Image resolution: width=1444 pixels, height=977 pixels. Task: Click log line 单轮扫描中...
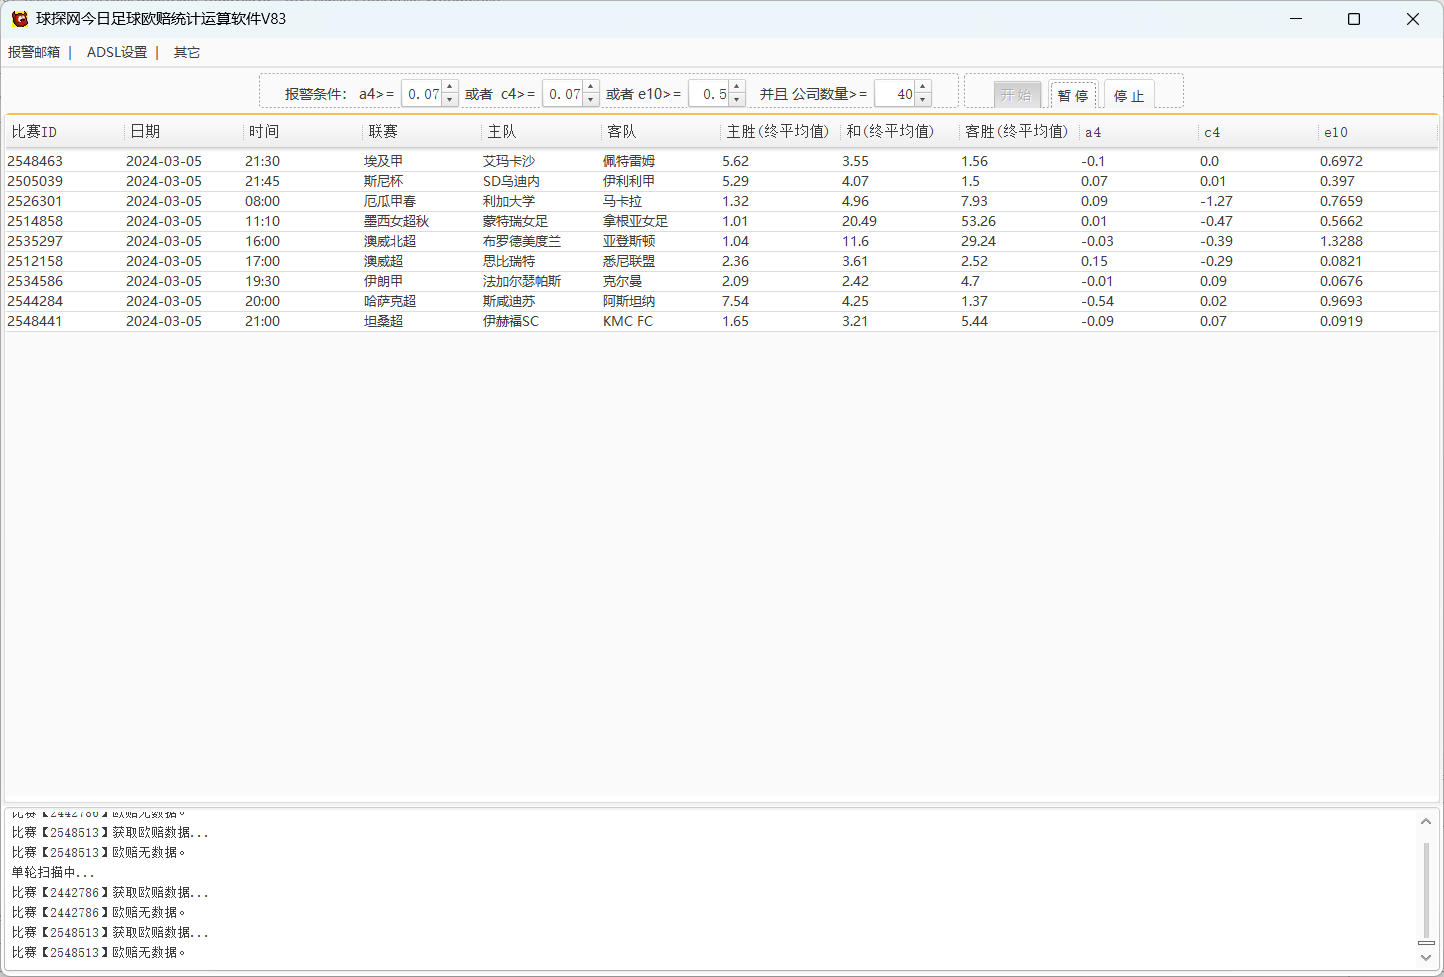point(53,872)
